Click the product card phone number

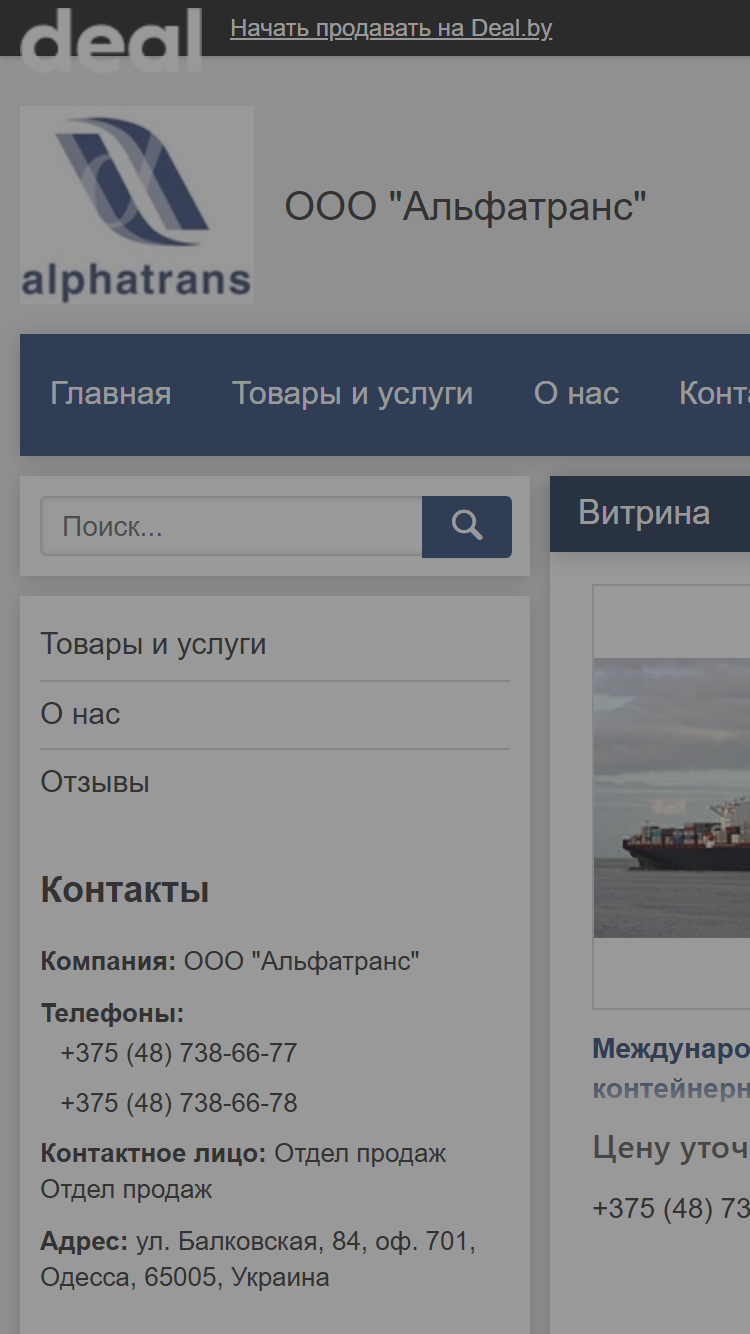[x=671, y=1208]
